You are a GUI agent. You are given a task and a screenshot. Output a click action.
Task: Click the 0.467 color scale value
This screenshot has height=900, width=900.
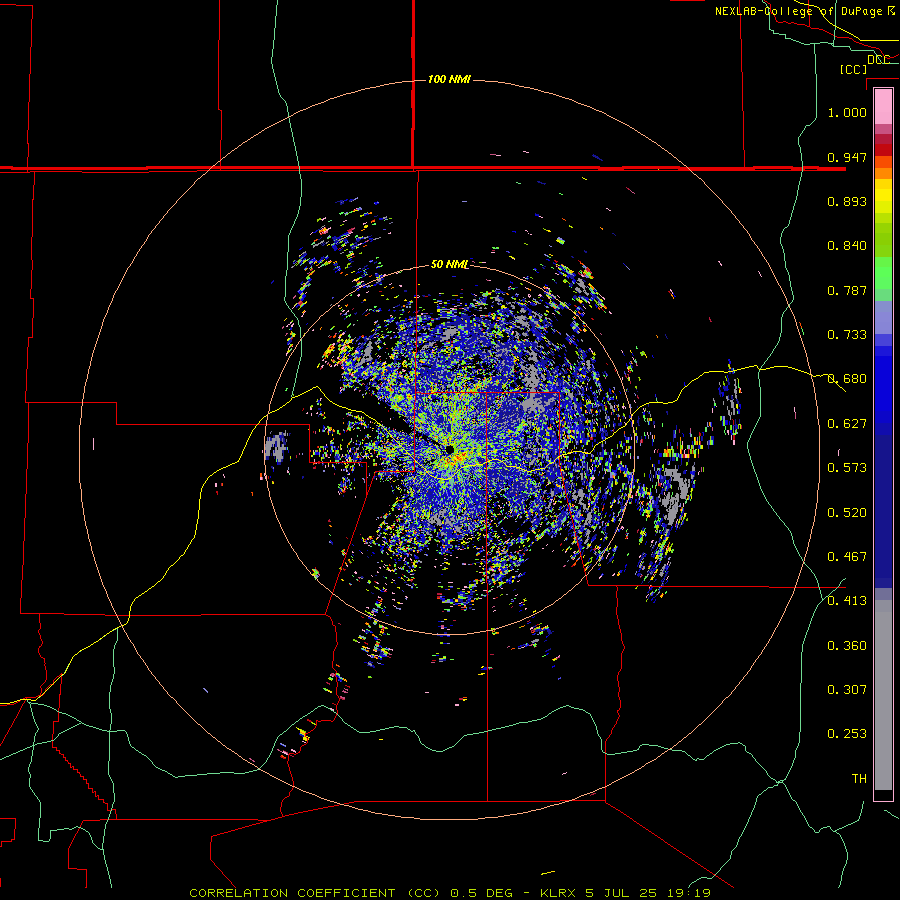(847, 557)
